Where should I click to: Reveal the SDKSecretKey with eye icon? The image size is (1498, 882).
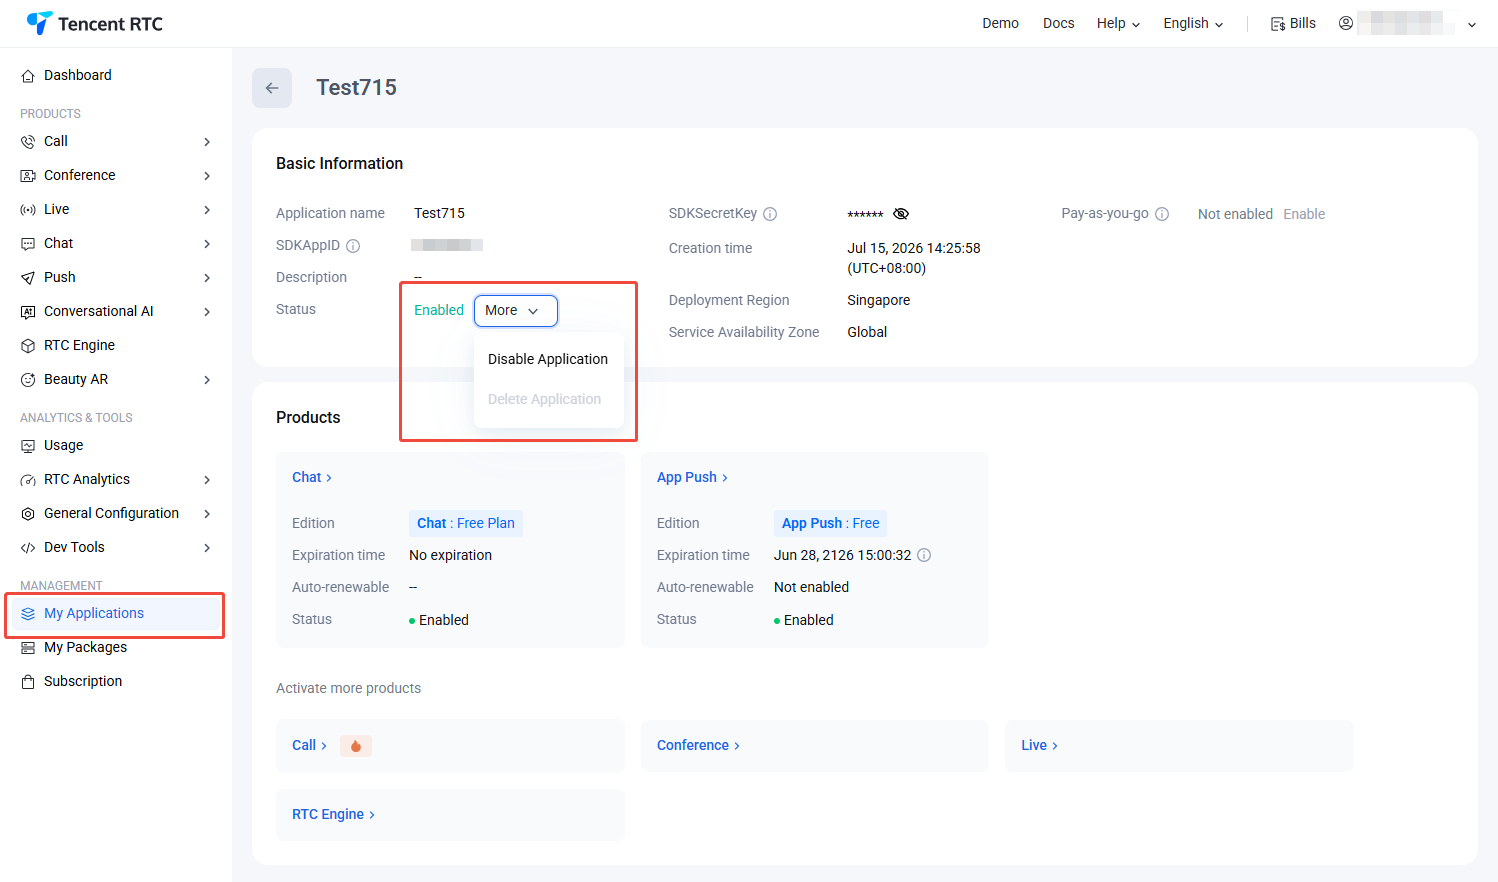[901, 214]
